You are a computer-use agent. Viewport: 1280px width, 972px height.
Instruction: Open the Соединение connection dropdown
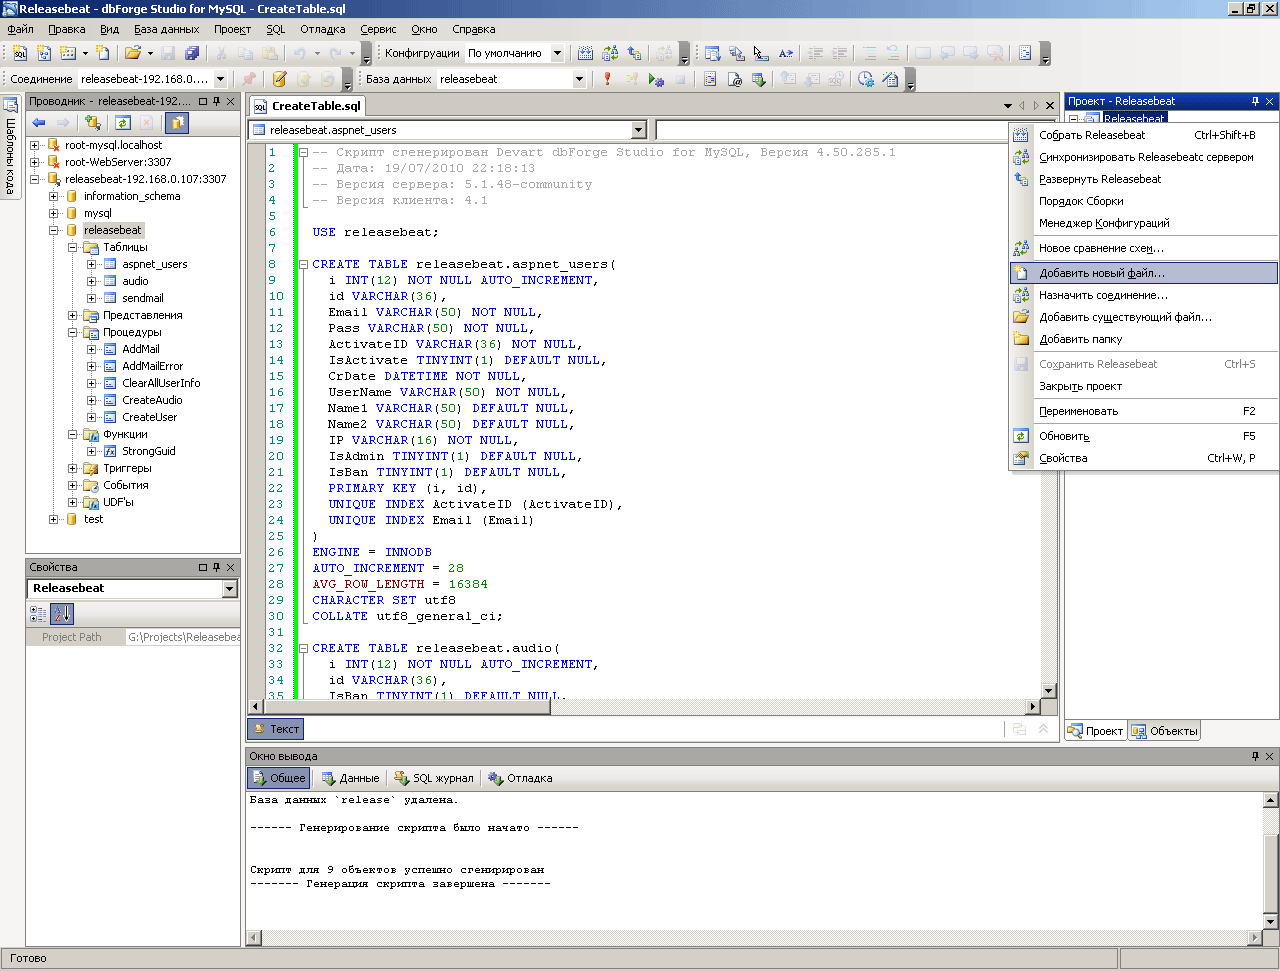219,79
